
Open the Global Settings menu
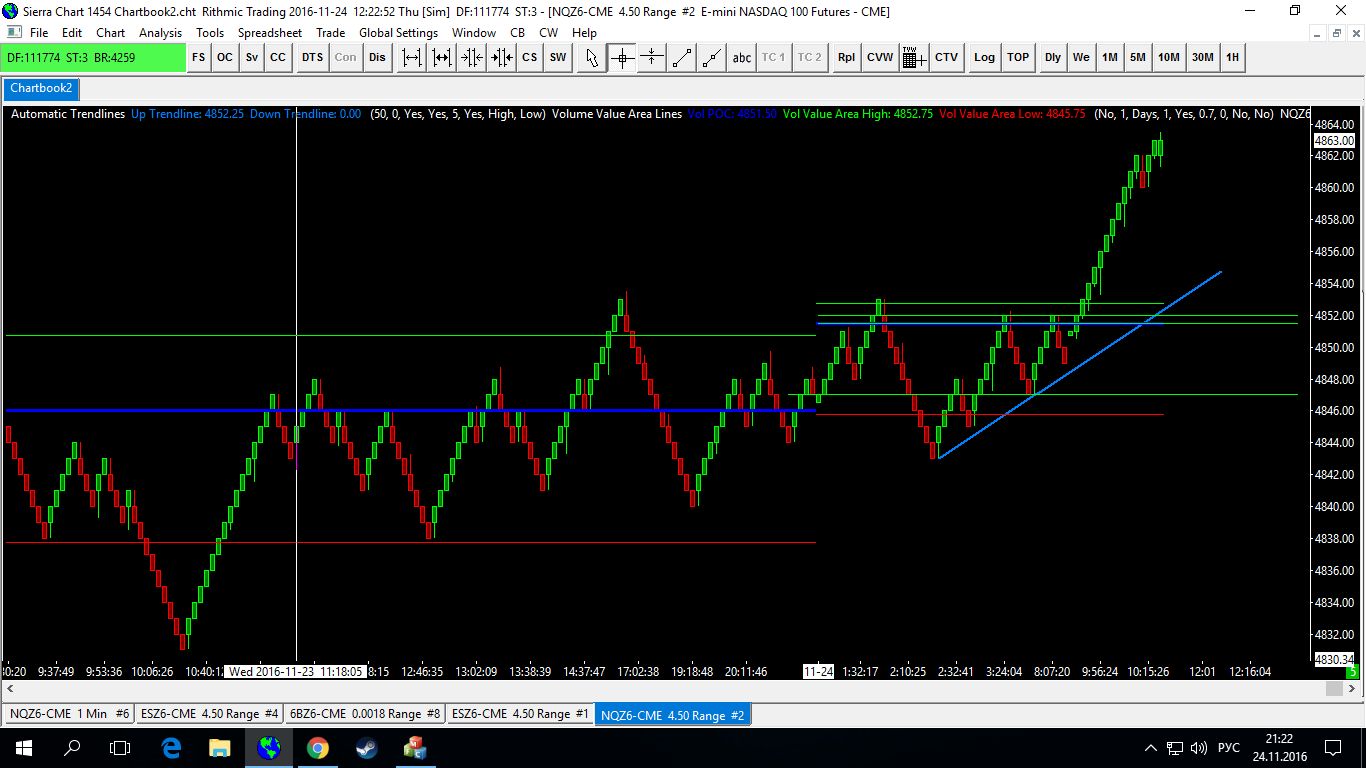coord(398,33)
